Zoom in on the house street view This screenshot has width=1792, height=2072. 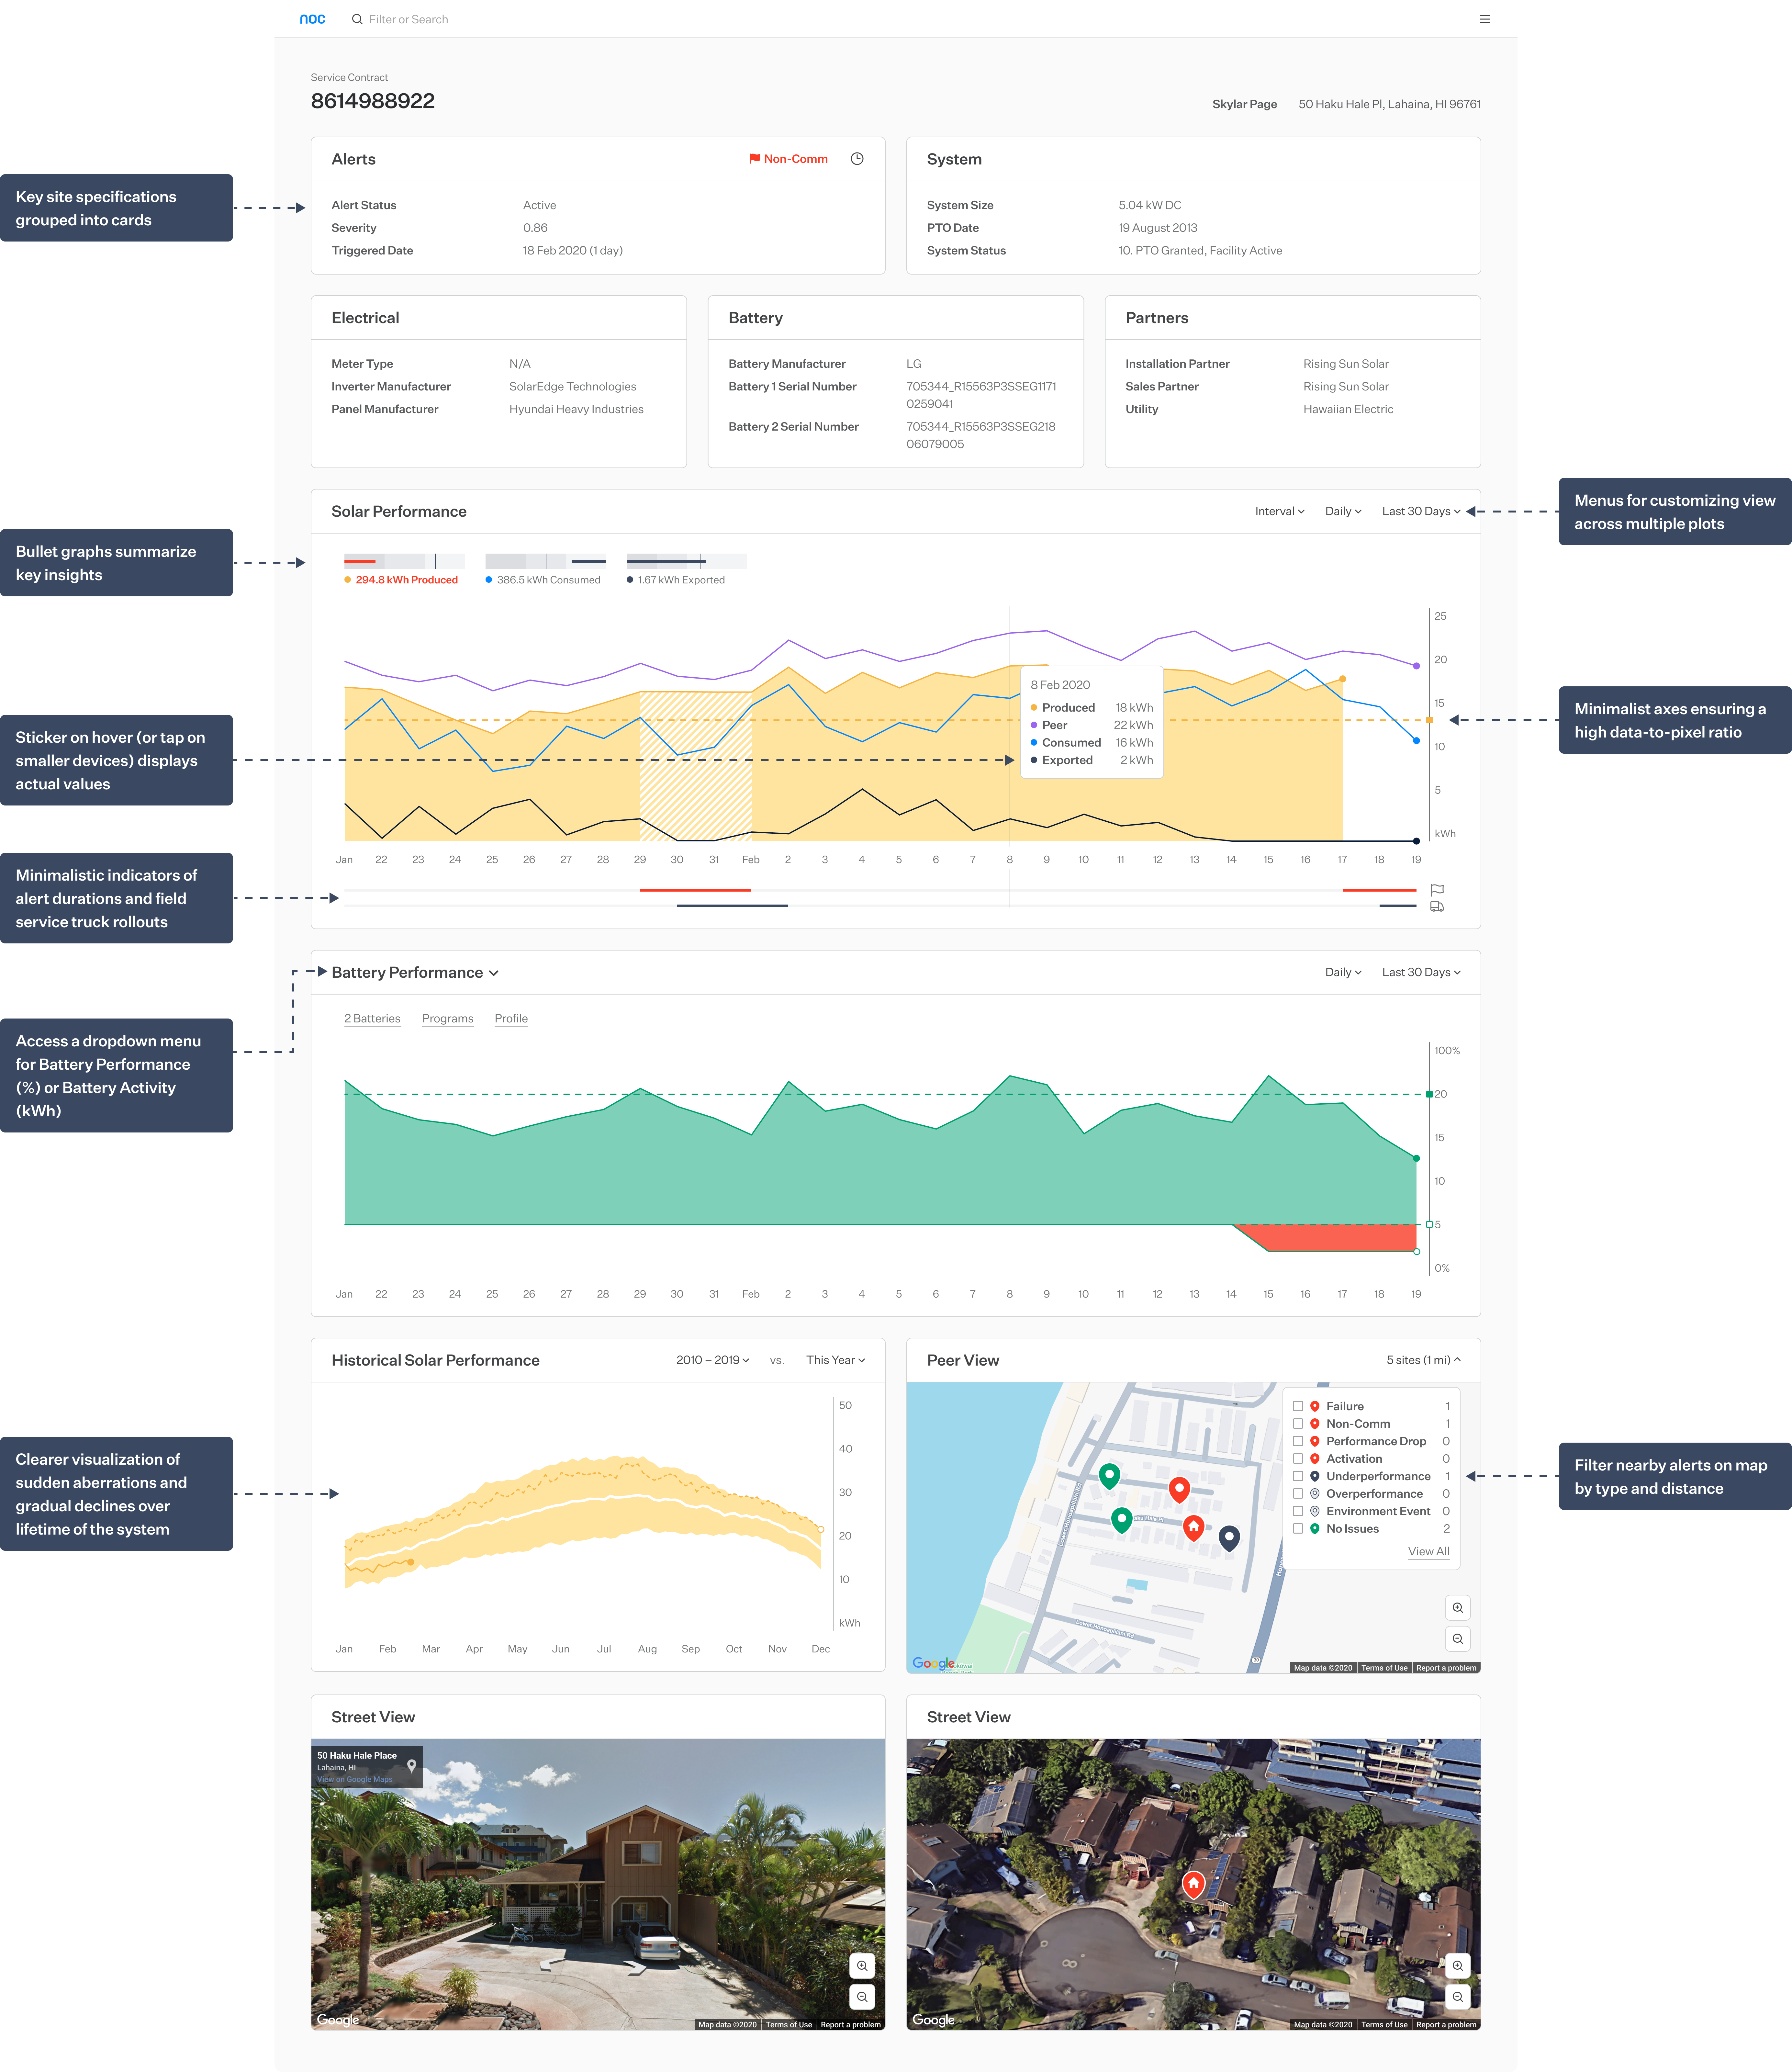[x=862, y=1966]
